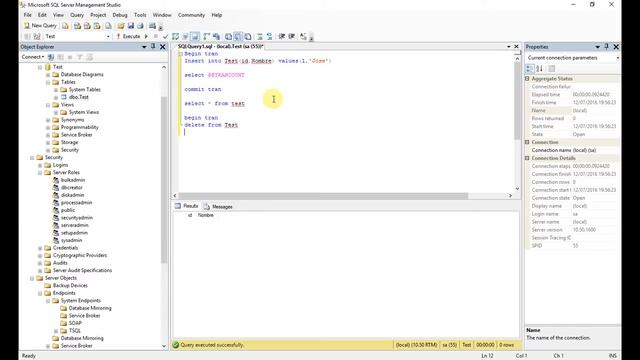This screenshot has width=640, height=360.
Task: Open the Connect dropdown in Object Explorer
Action: (33, 57)
